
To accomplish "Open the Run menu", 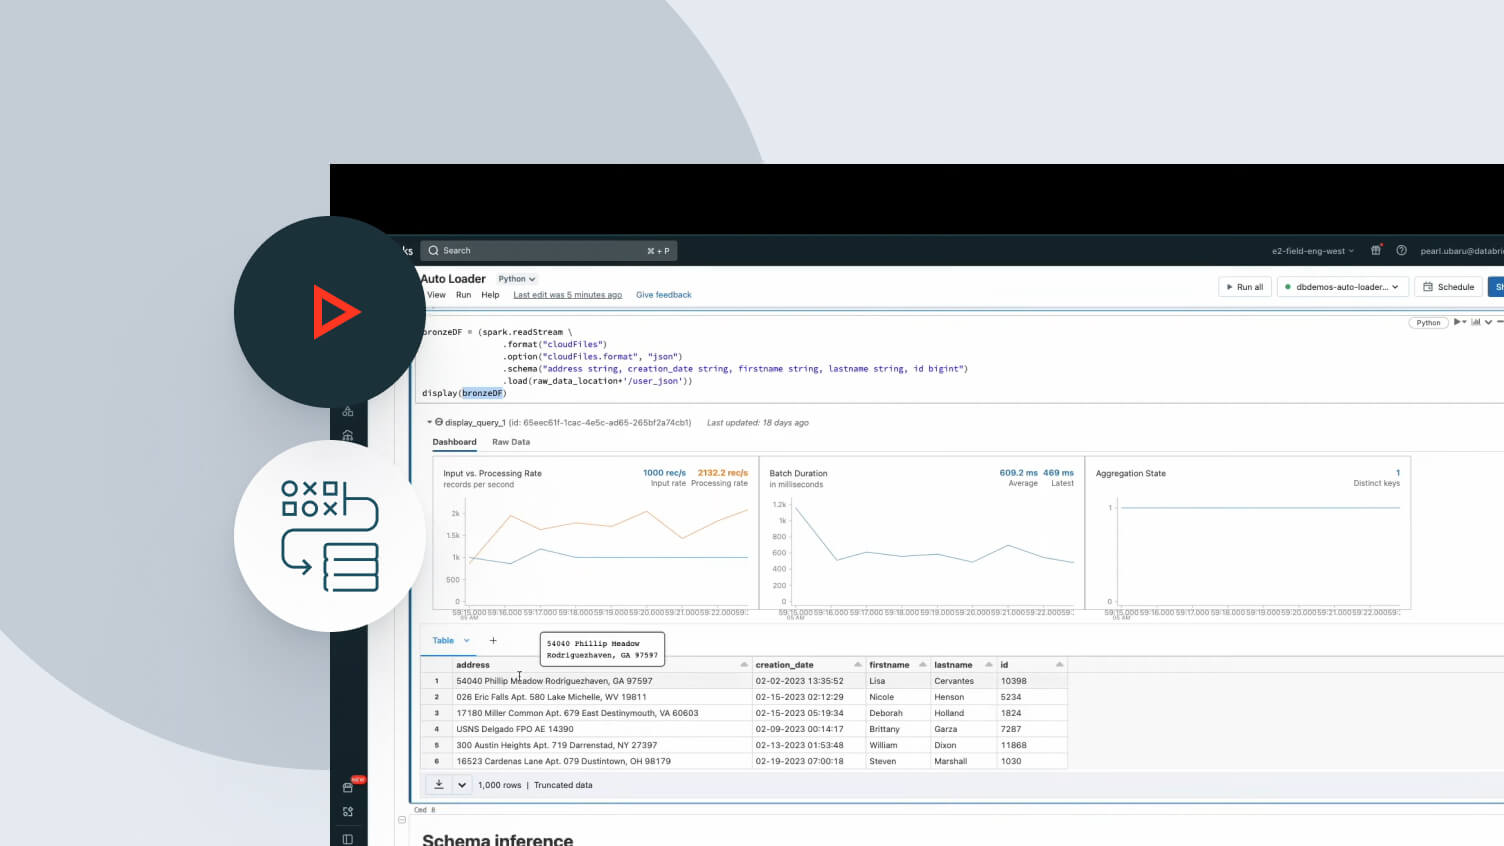I will coord(463,295).
